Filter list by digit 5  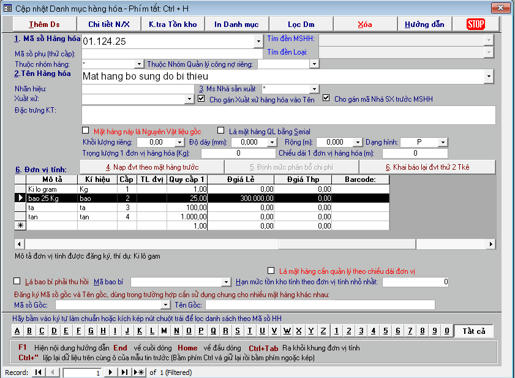point(386,331)
